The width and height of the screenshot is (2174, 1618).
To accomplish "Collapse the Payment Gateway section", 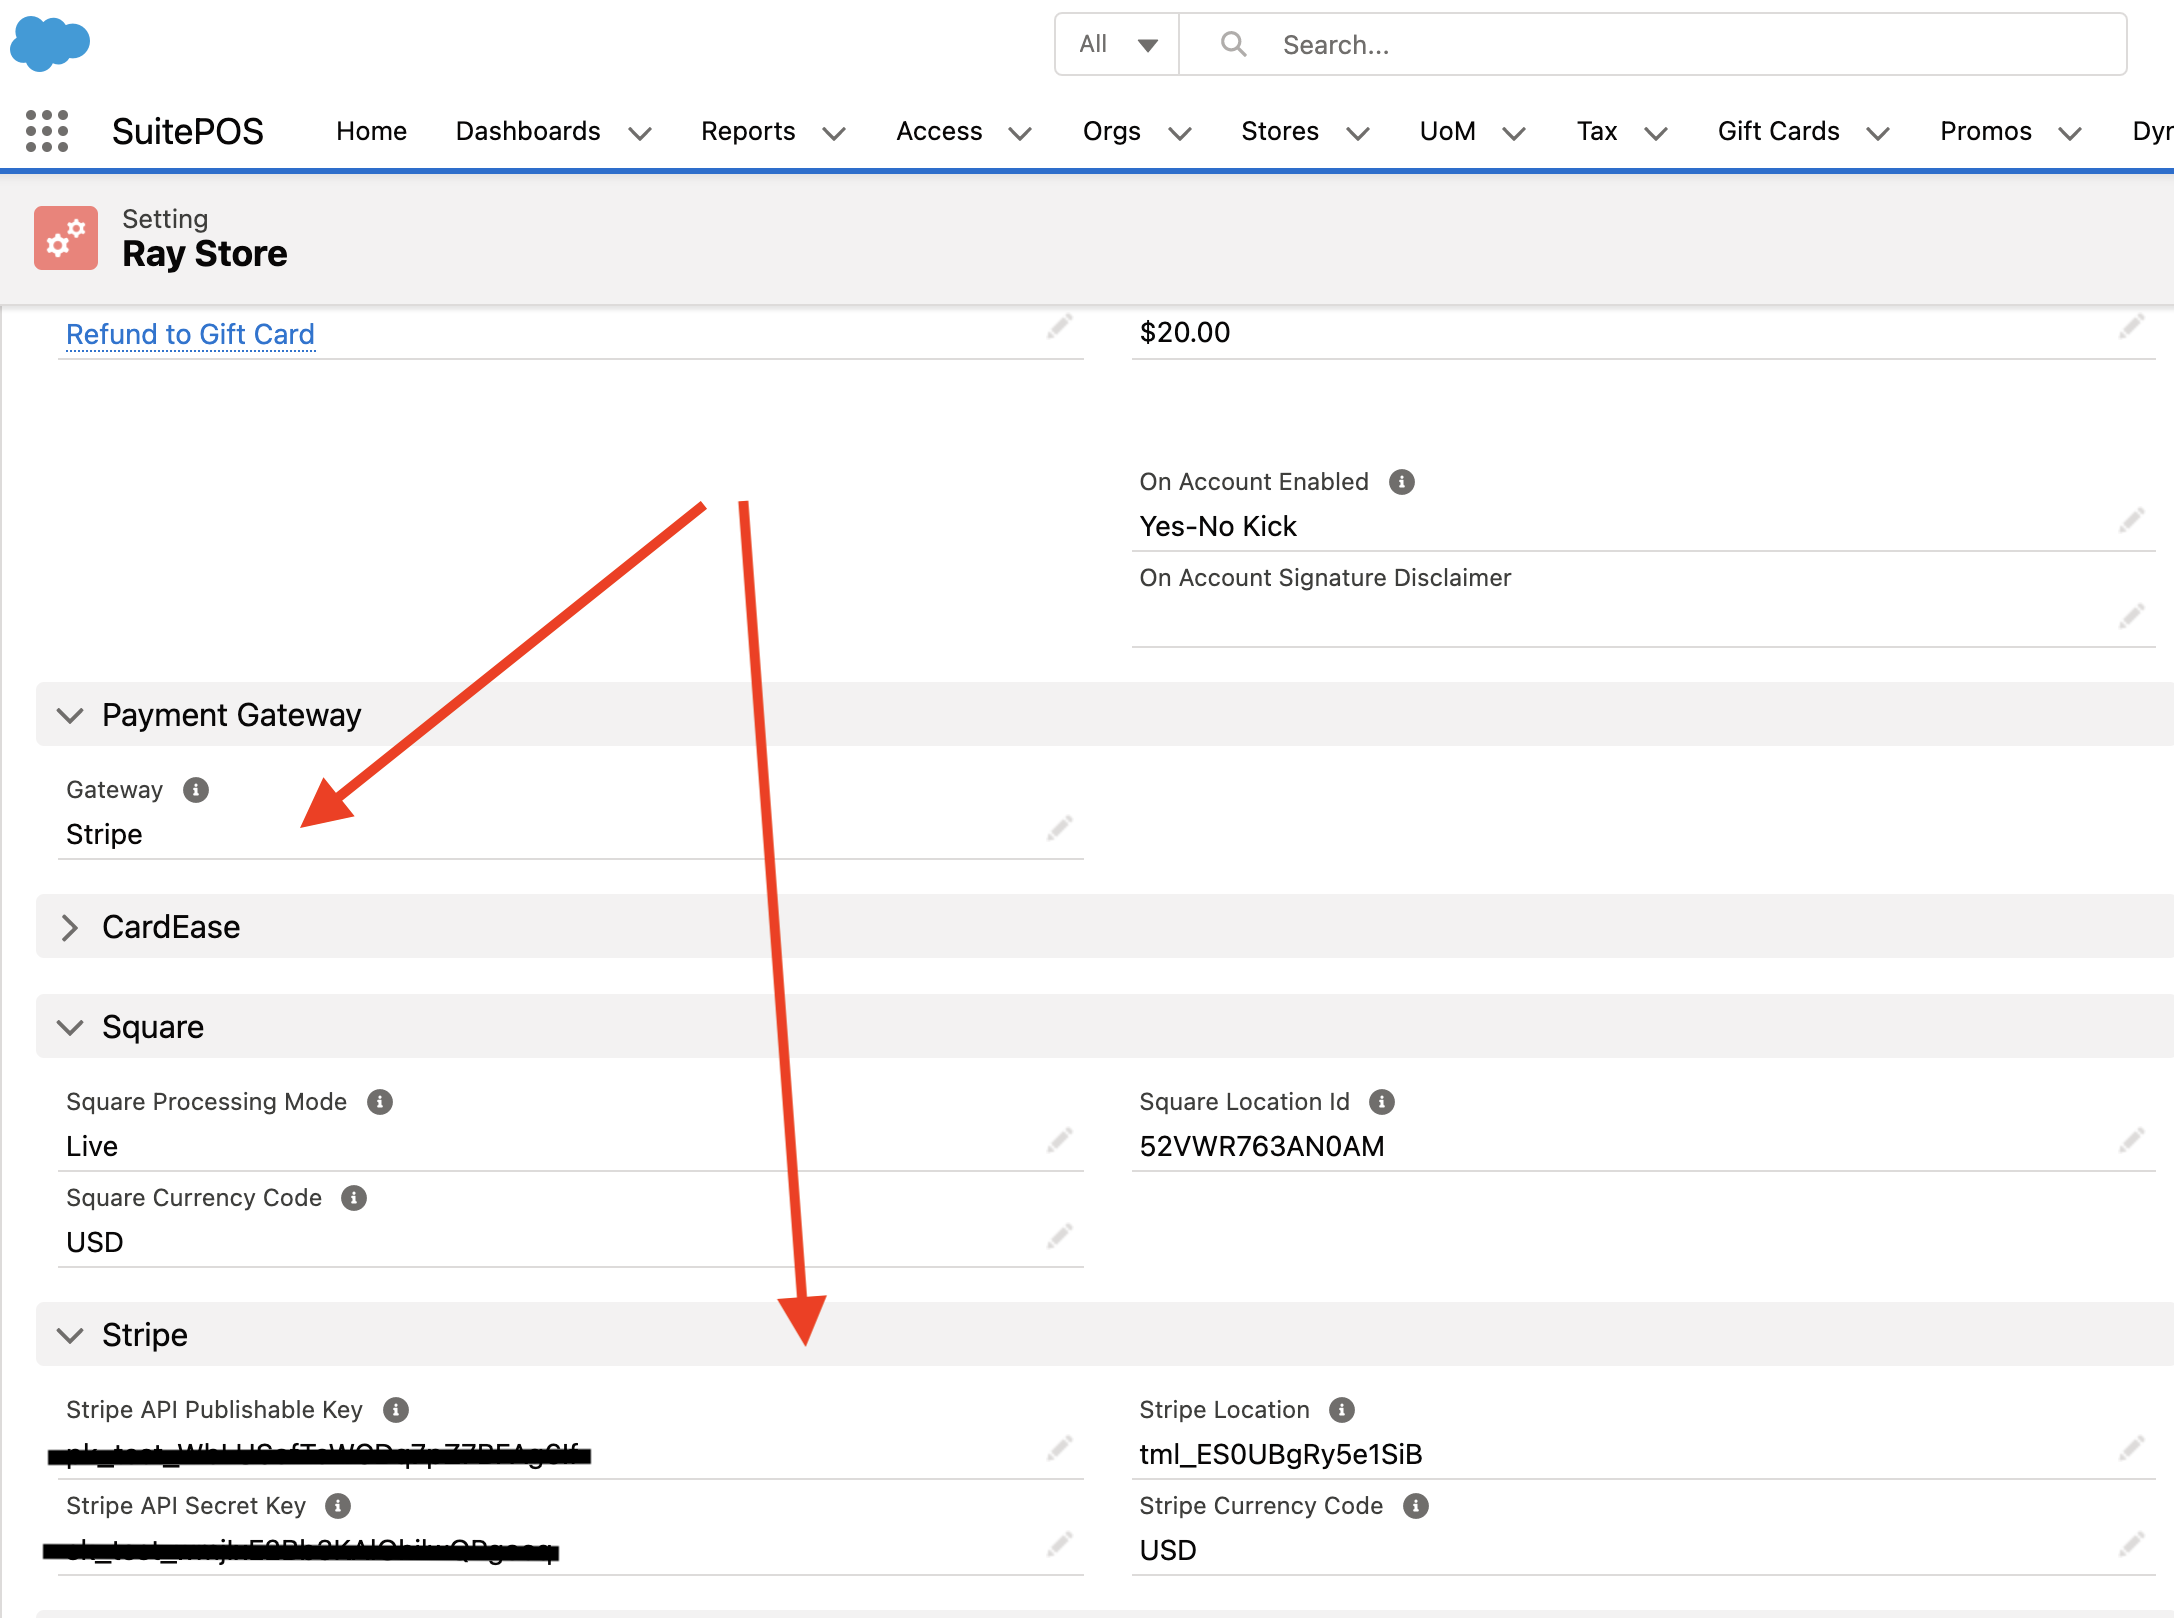I will (70, 715).
